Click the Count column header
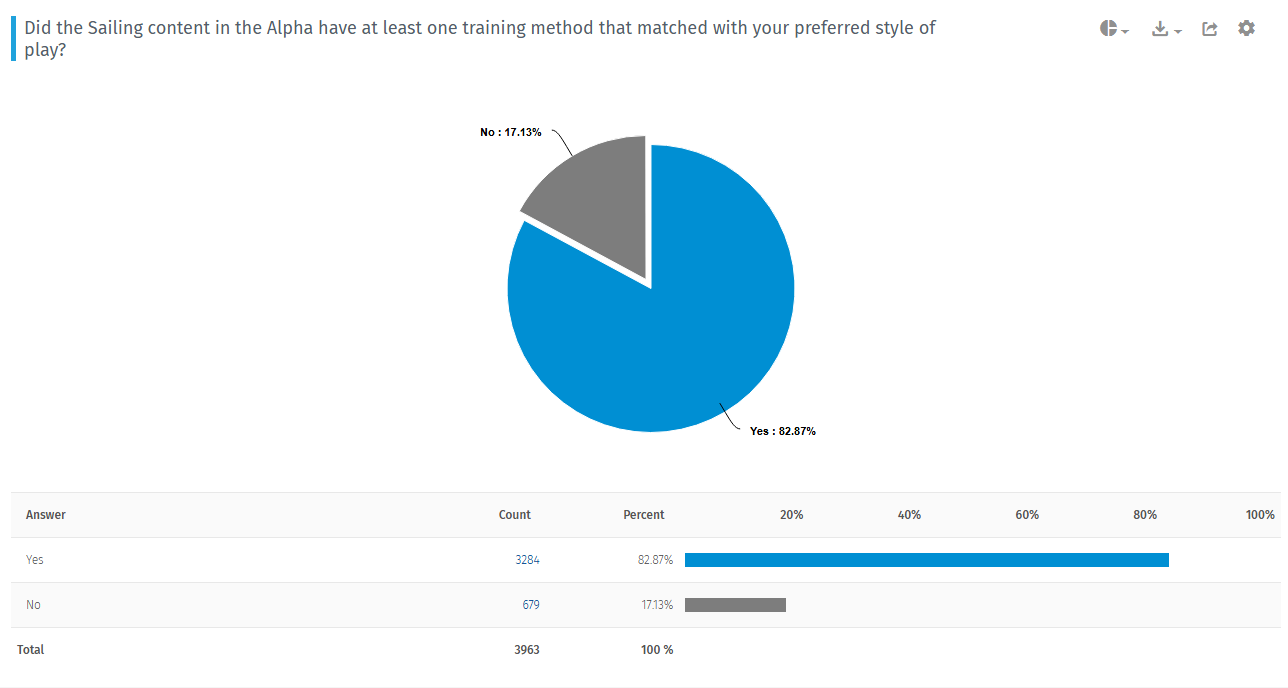Screen dimensions: 1288x688 (x=515, y=515)
